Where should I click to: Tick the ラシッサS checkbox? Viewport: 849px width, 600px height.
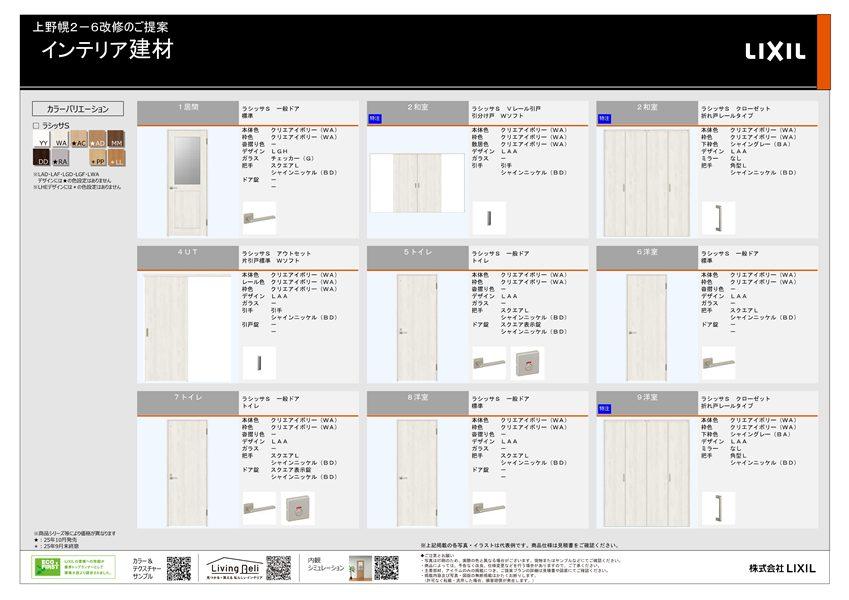37,127
